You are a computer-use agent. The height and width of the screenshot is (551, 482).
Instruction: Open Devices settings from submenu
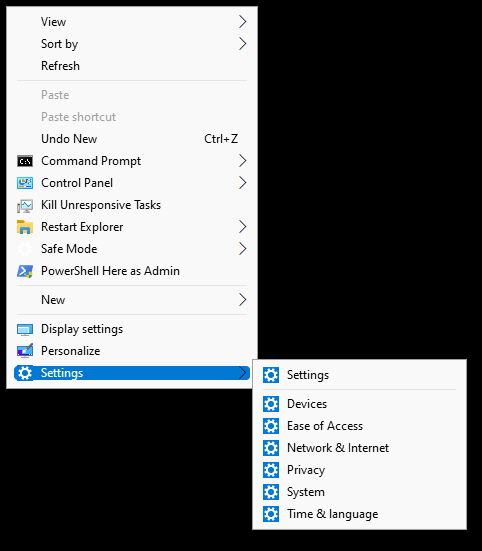(x=359, y=404)
